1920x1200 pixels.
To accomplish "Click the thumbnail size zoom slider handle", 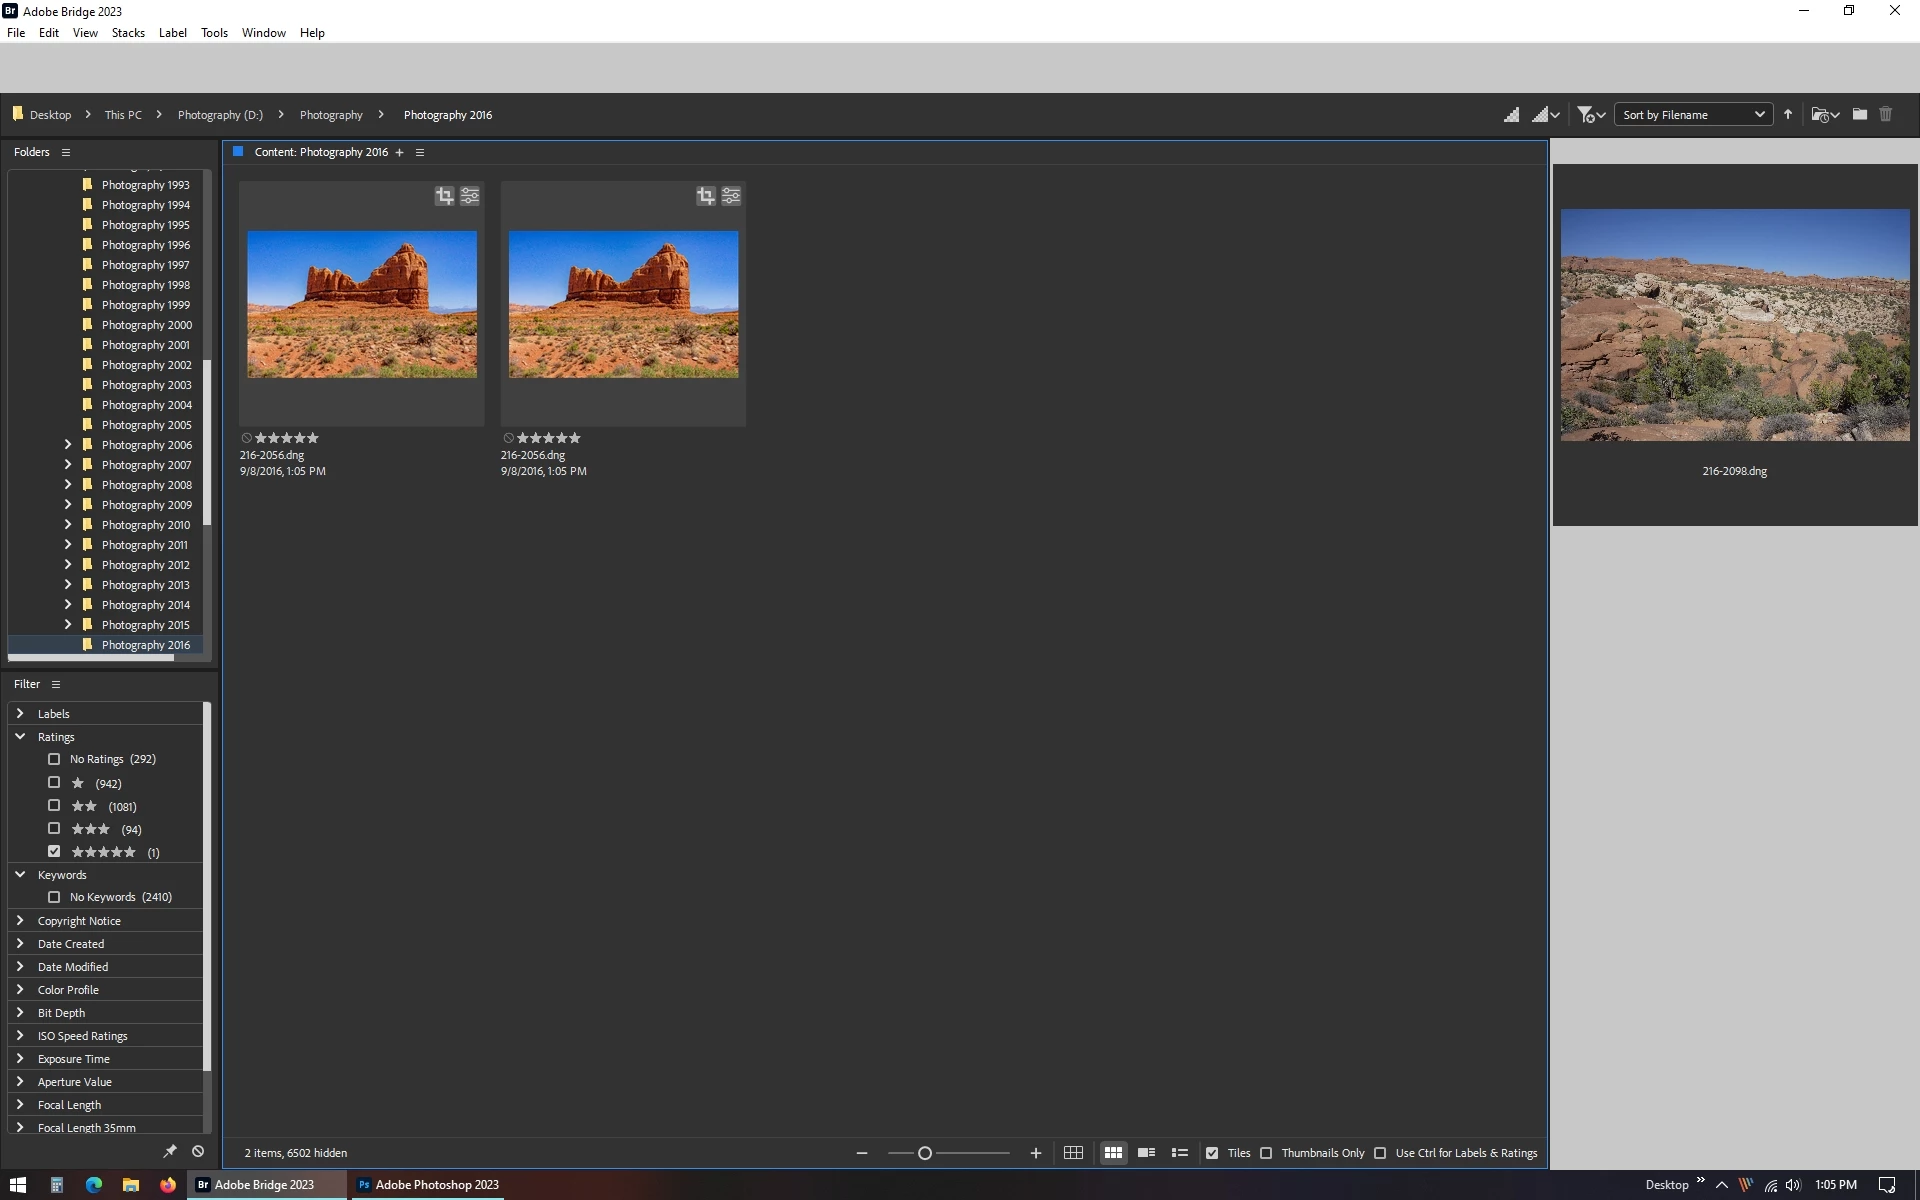I will click(x=925, y=1153).
